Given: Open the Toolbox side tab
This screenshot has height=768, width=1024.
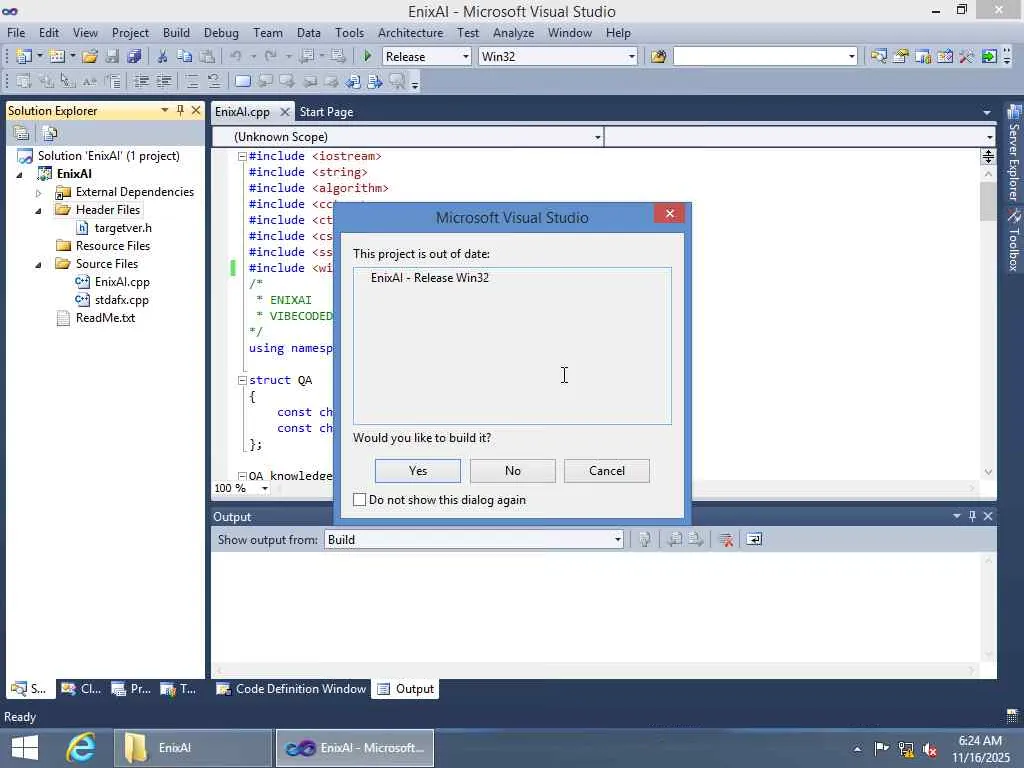Looking at the screenshot, I should (x=1014, y=240).
